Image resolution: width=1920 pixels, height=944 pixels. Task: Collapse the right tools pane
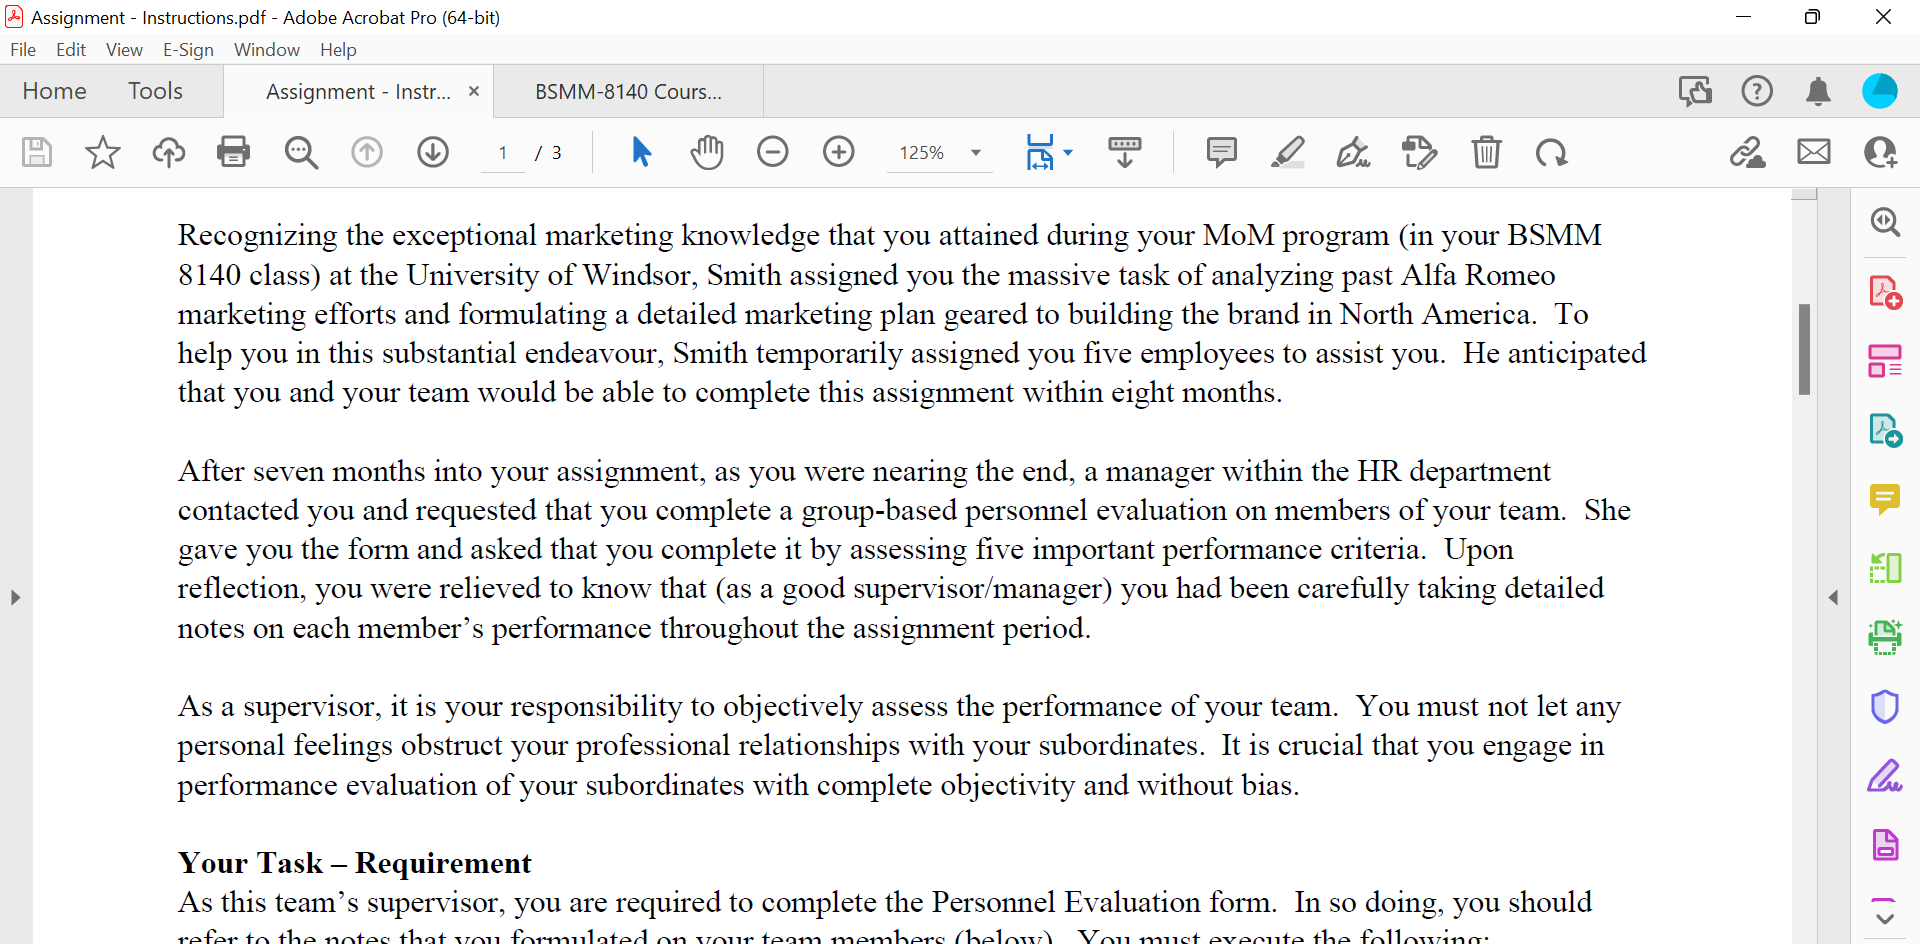pyautogui.click(x=1833, y=598)
